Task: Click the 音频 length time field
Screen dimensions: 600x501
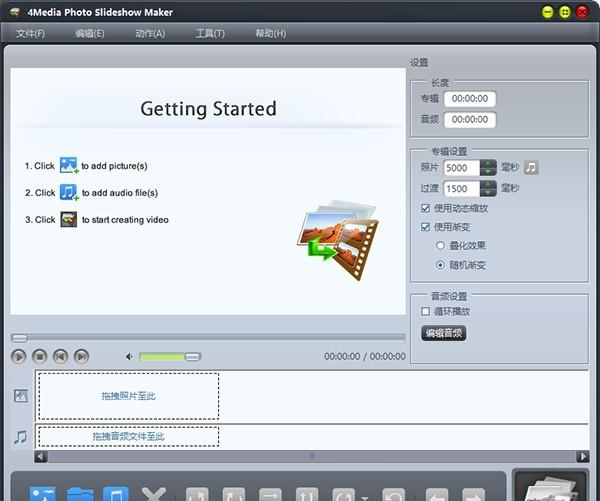Action: point(470,119)
